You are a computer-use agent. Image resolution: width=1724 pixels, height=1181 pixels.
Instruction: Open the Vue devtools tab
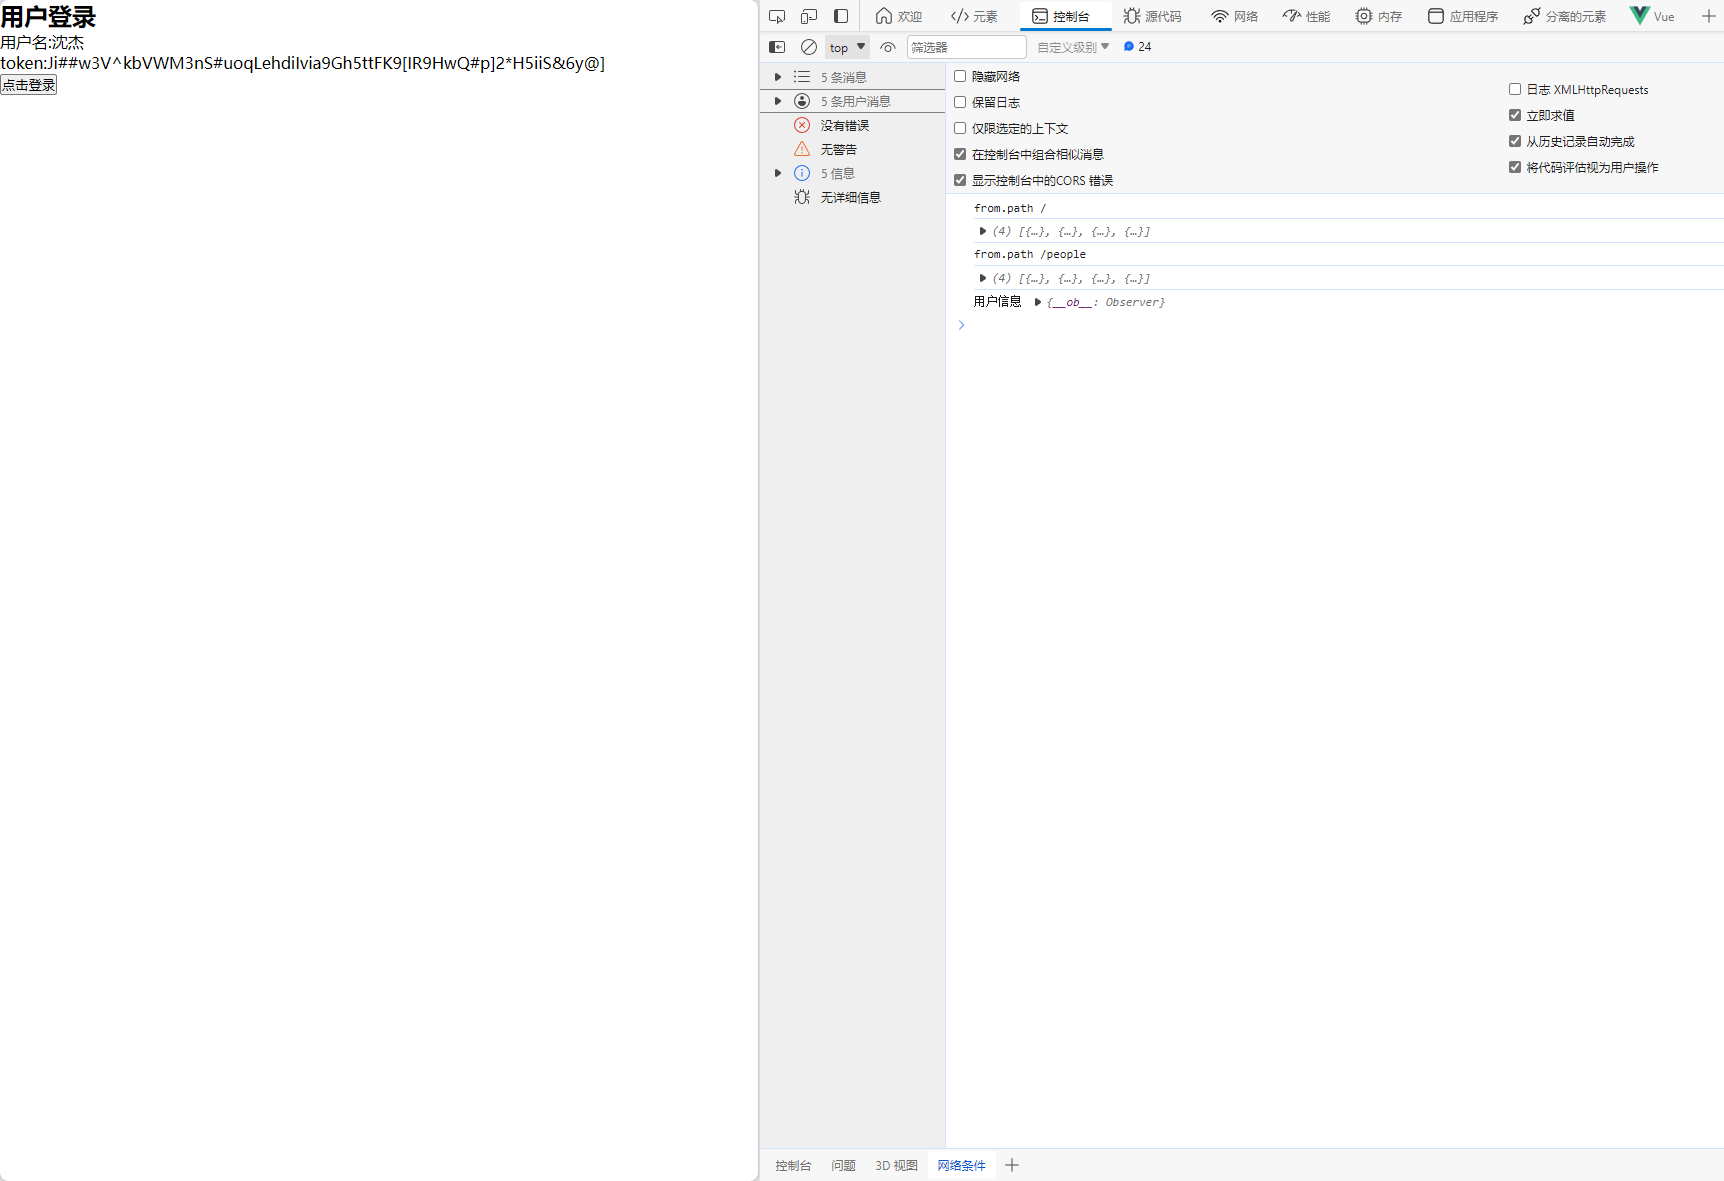(1652, 16)
